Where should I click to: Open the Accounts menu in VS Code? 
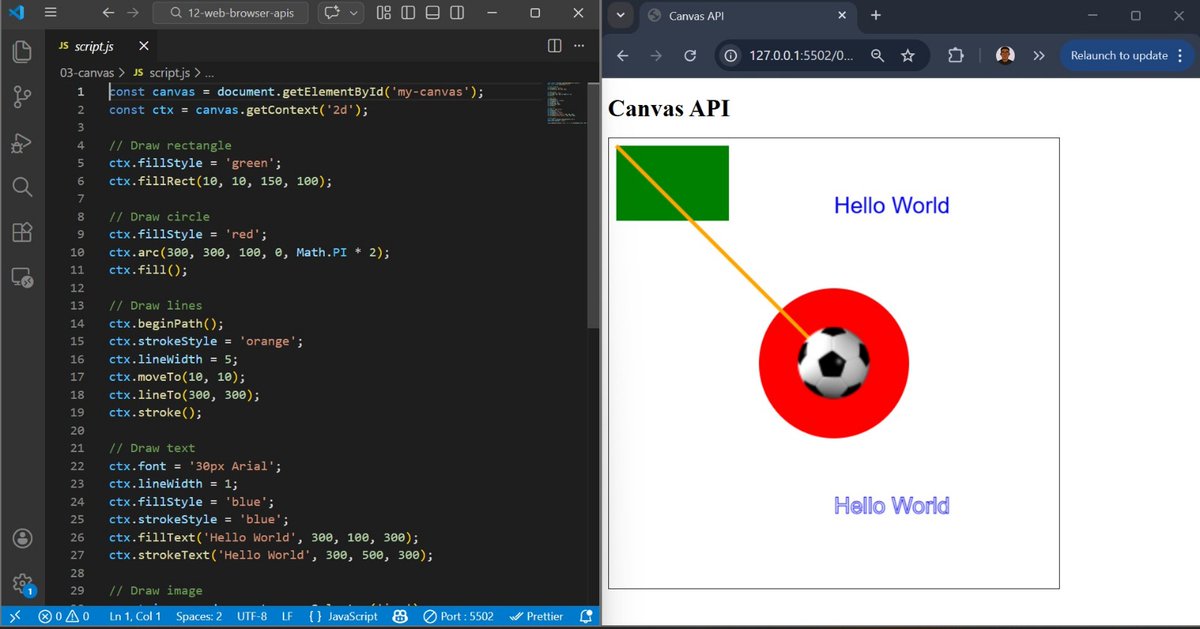click(22, 538)
